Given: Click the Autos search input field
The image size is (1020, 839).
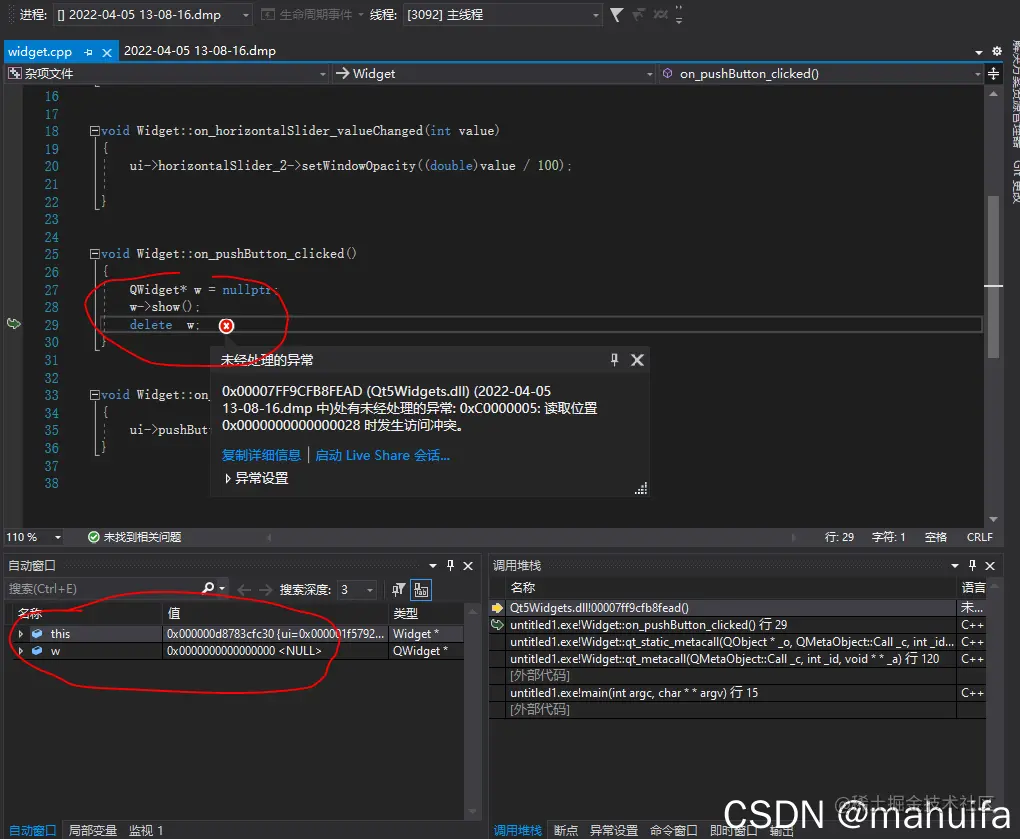Looking at the screenshot, I should tap(102, 589).
